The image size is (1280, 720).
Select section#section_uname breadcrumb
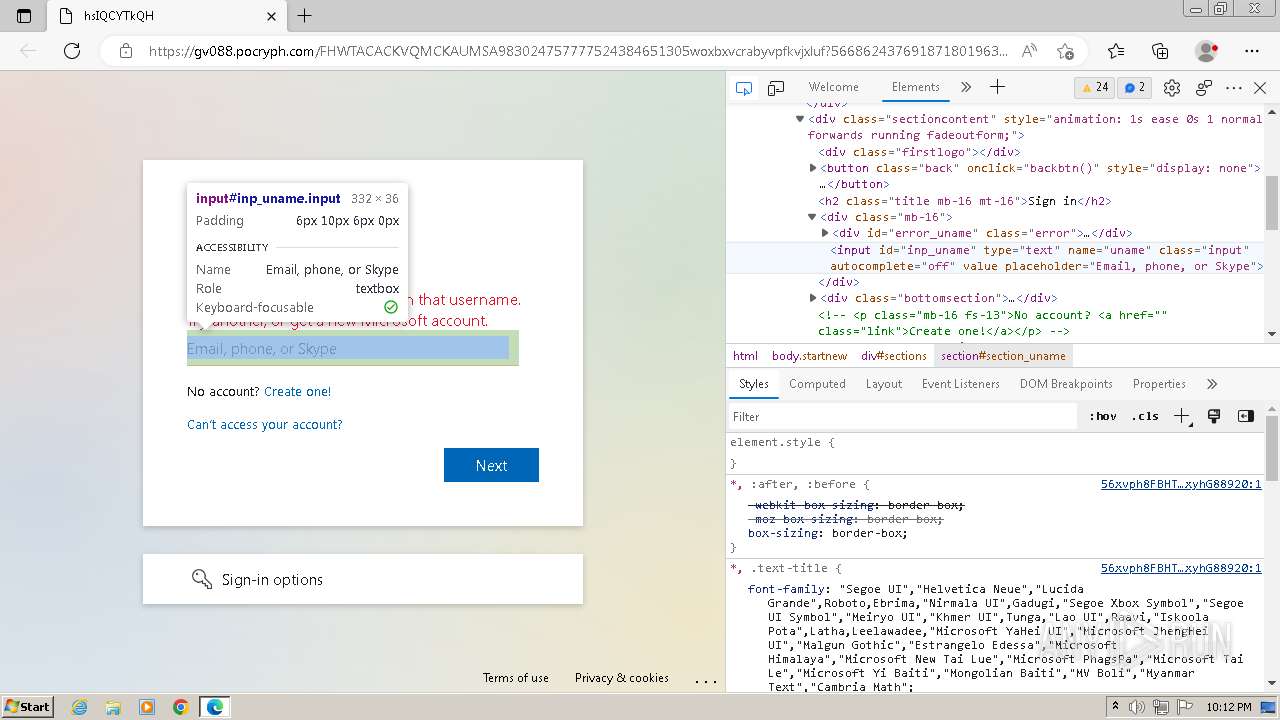point(1003,356)
